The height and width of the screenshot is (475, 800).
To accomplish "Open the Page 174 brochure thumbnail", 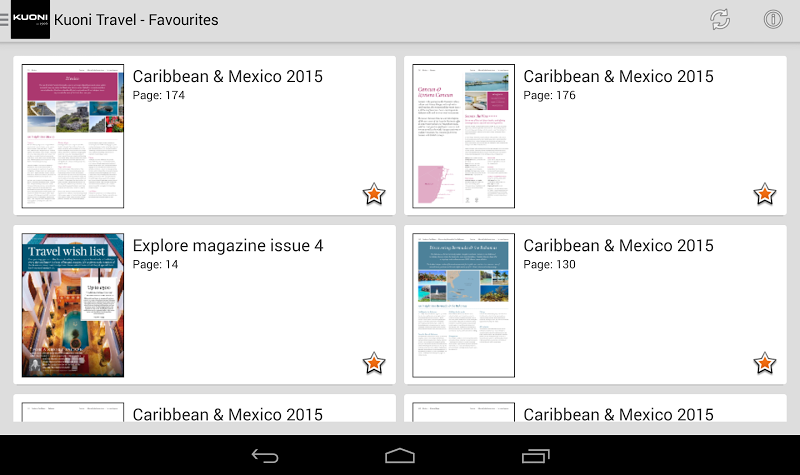I will click(73, 136).
